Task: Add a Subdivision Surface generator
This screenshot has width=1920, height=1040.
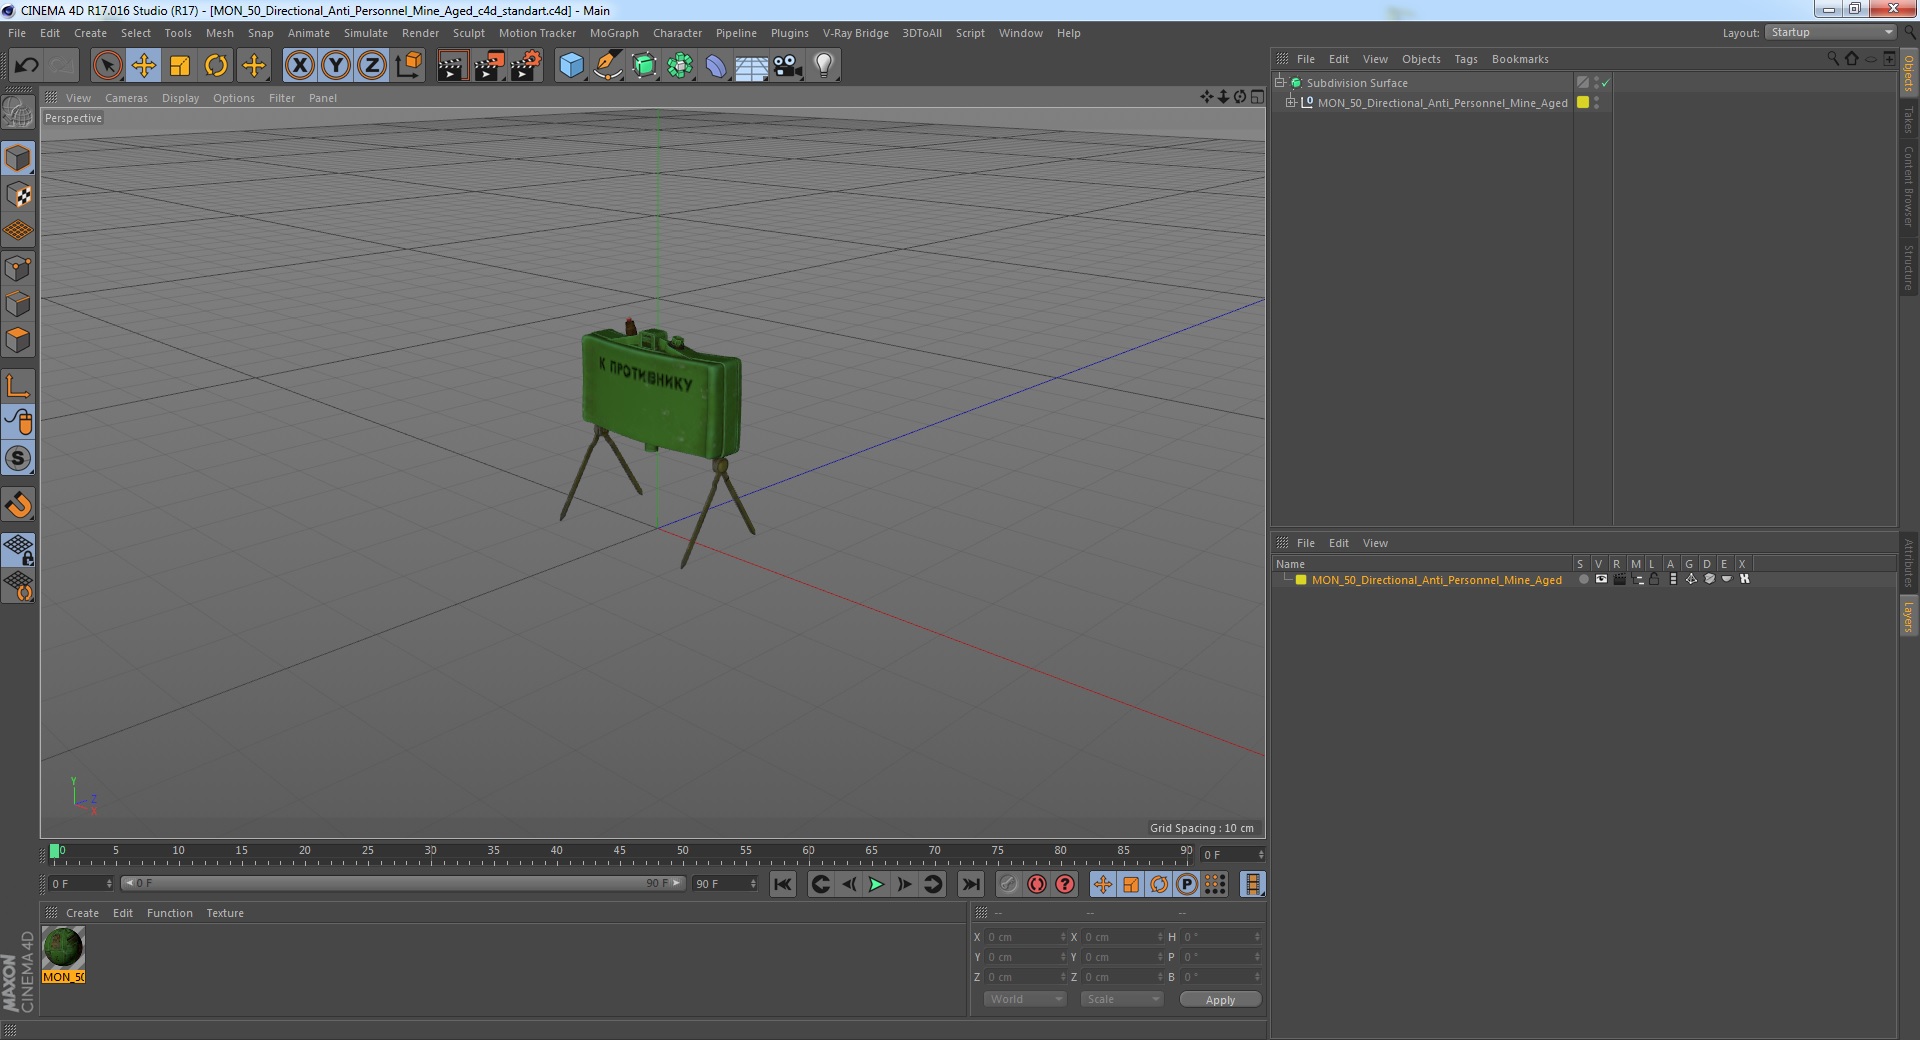Action: [644, 66]
